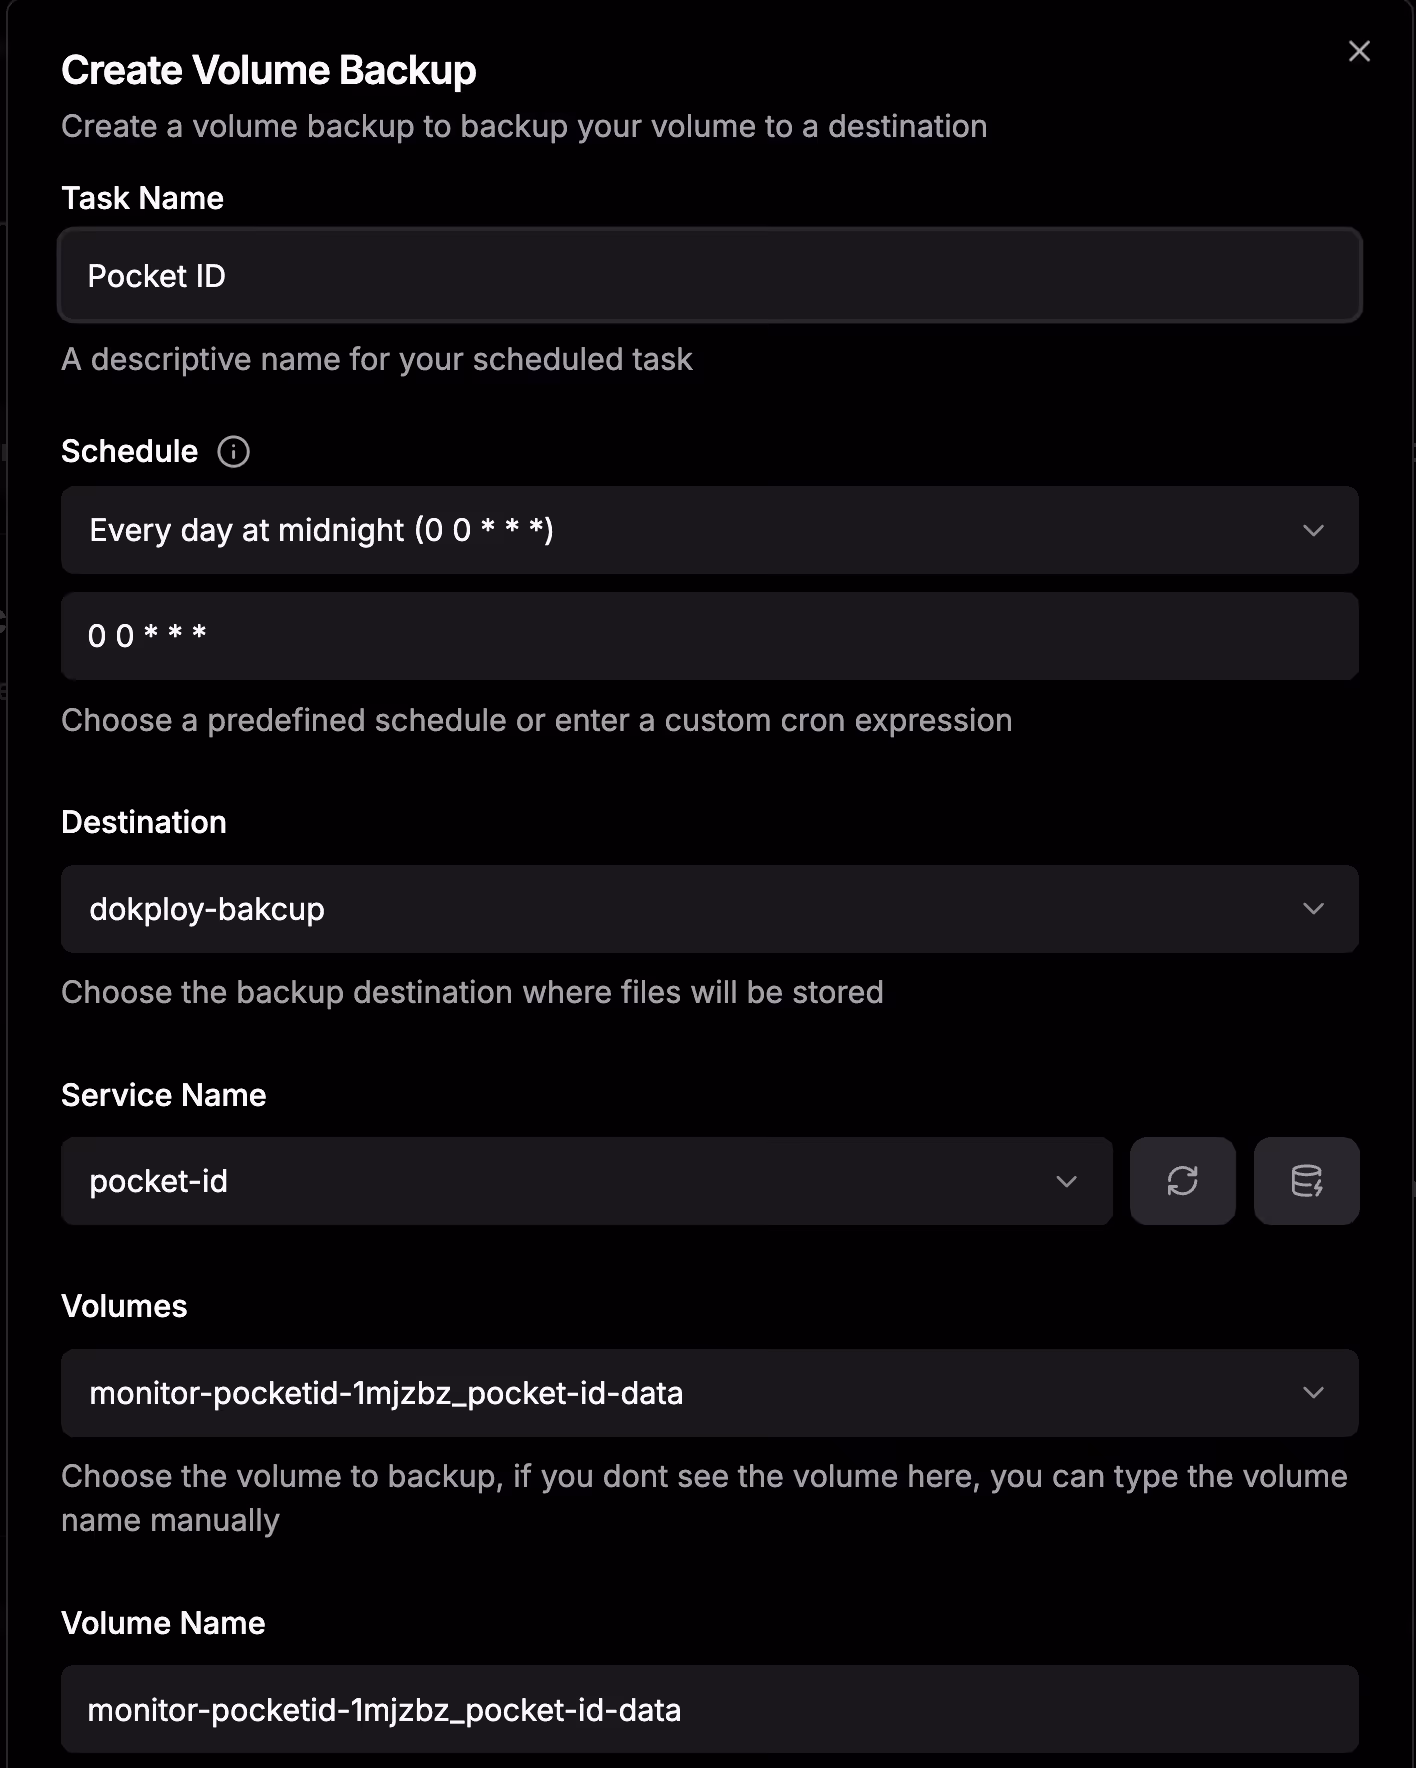Click the Volume Name label

[163, 1623]
